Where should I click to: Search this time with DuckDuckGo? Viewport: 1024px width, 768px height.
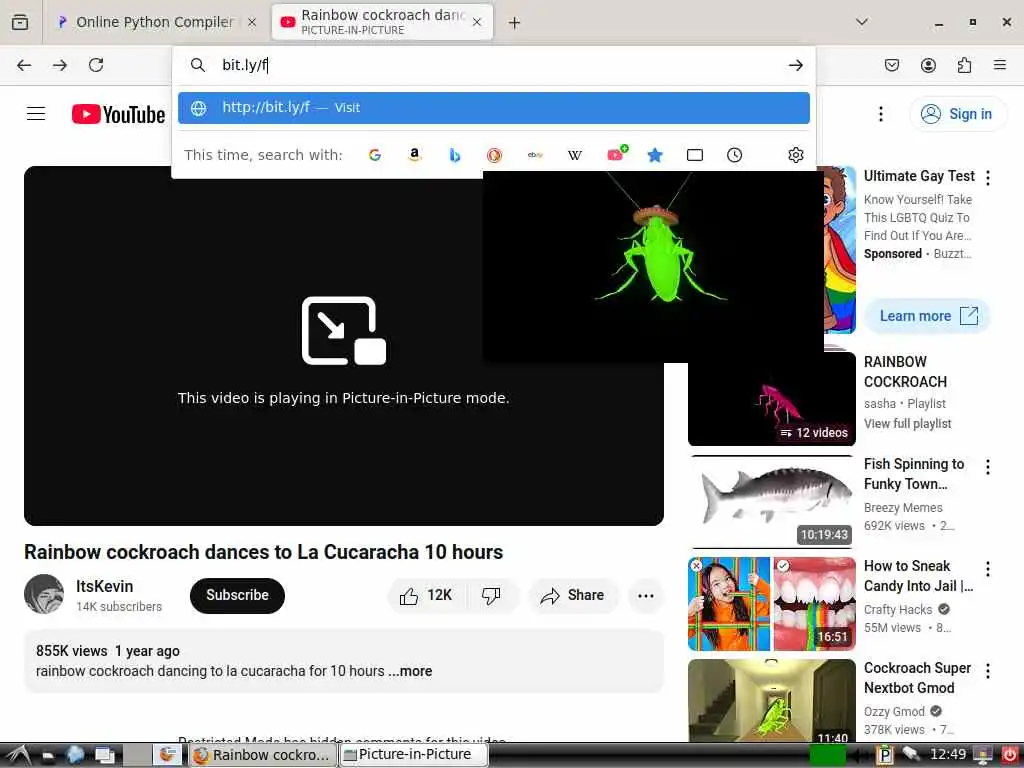(x=494, y=155)
